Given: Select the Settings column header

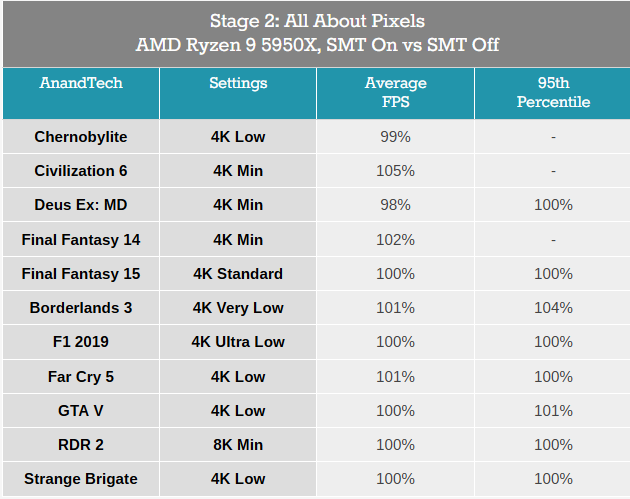Looking at the screenshot, I should pyautogui.click(x=238, y=93).
